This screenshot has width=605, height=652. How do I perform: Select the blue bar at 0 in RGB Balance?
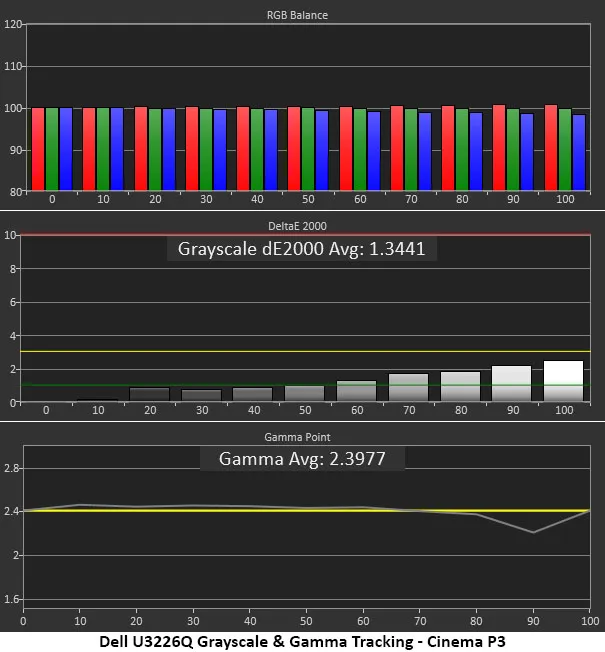click(x=66, y=149)
